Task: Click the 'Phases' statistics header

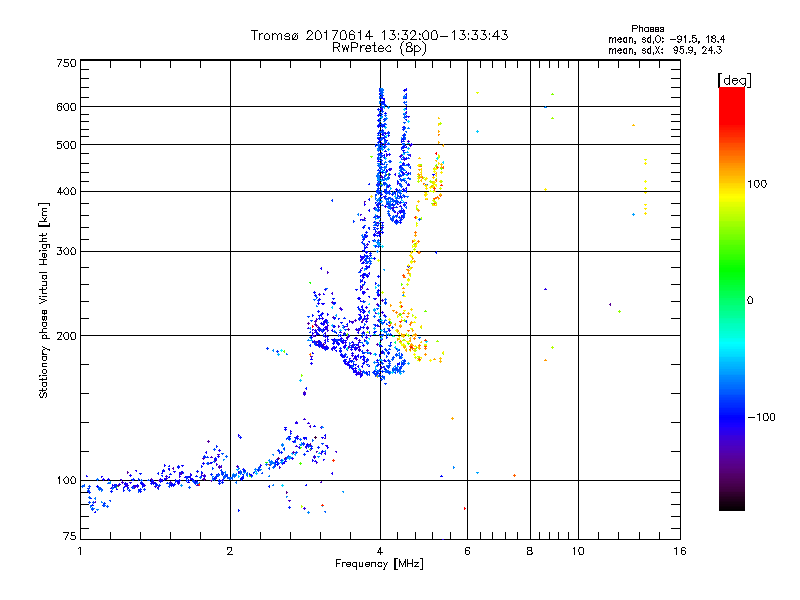Action: click(x=647, y=29)
